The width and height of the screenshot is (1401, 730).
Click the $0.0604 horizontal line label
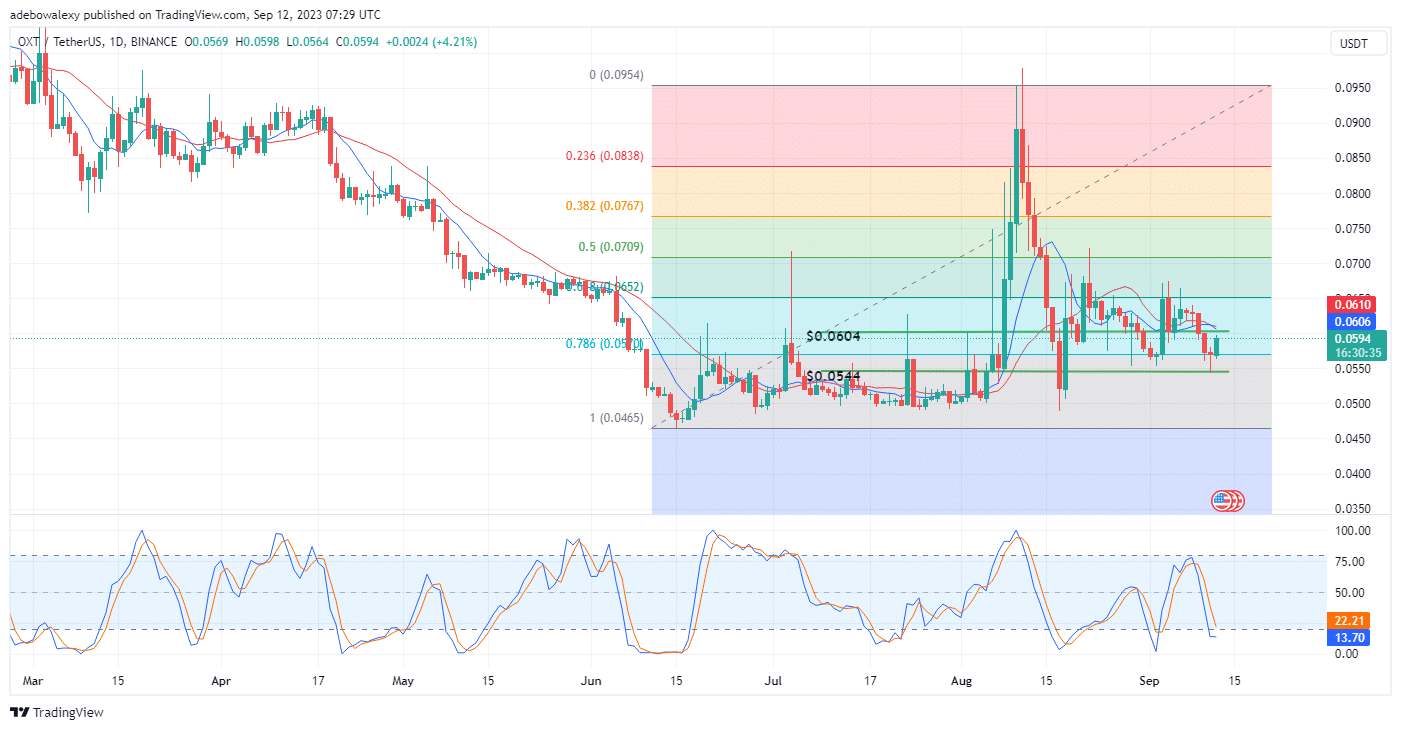(833, 336)
